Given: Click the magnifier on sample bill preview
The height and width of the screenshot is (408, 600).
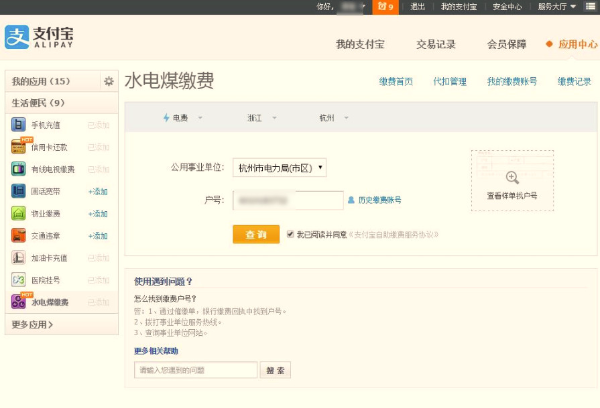Looking at the screenshot, I should click(512, 177).
